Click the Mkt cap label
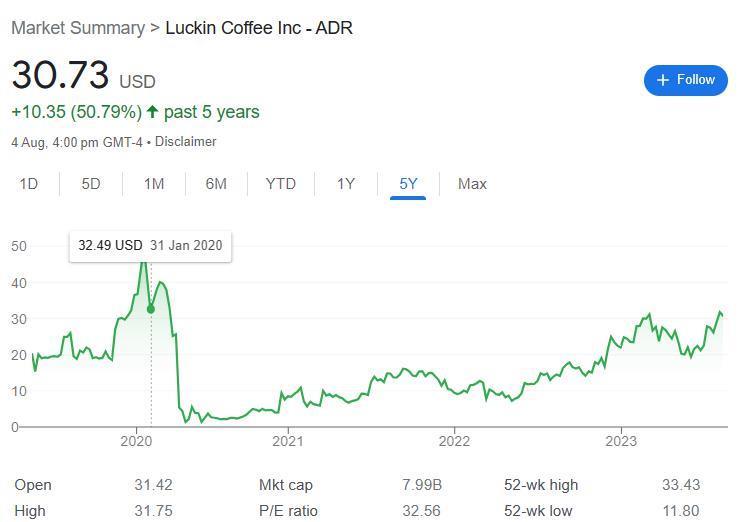This screenshot has width=748, height=522. click(286, 485)
